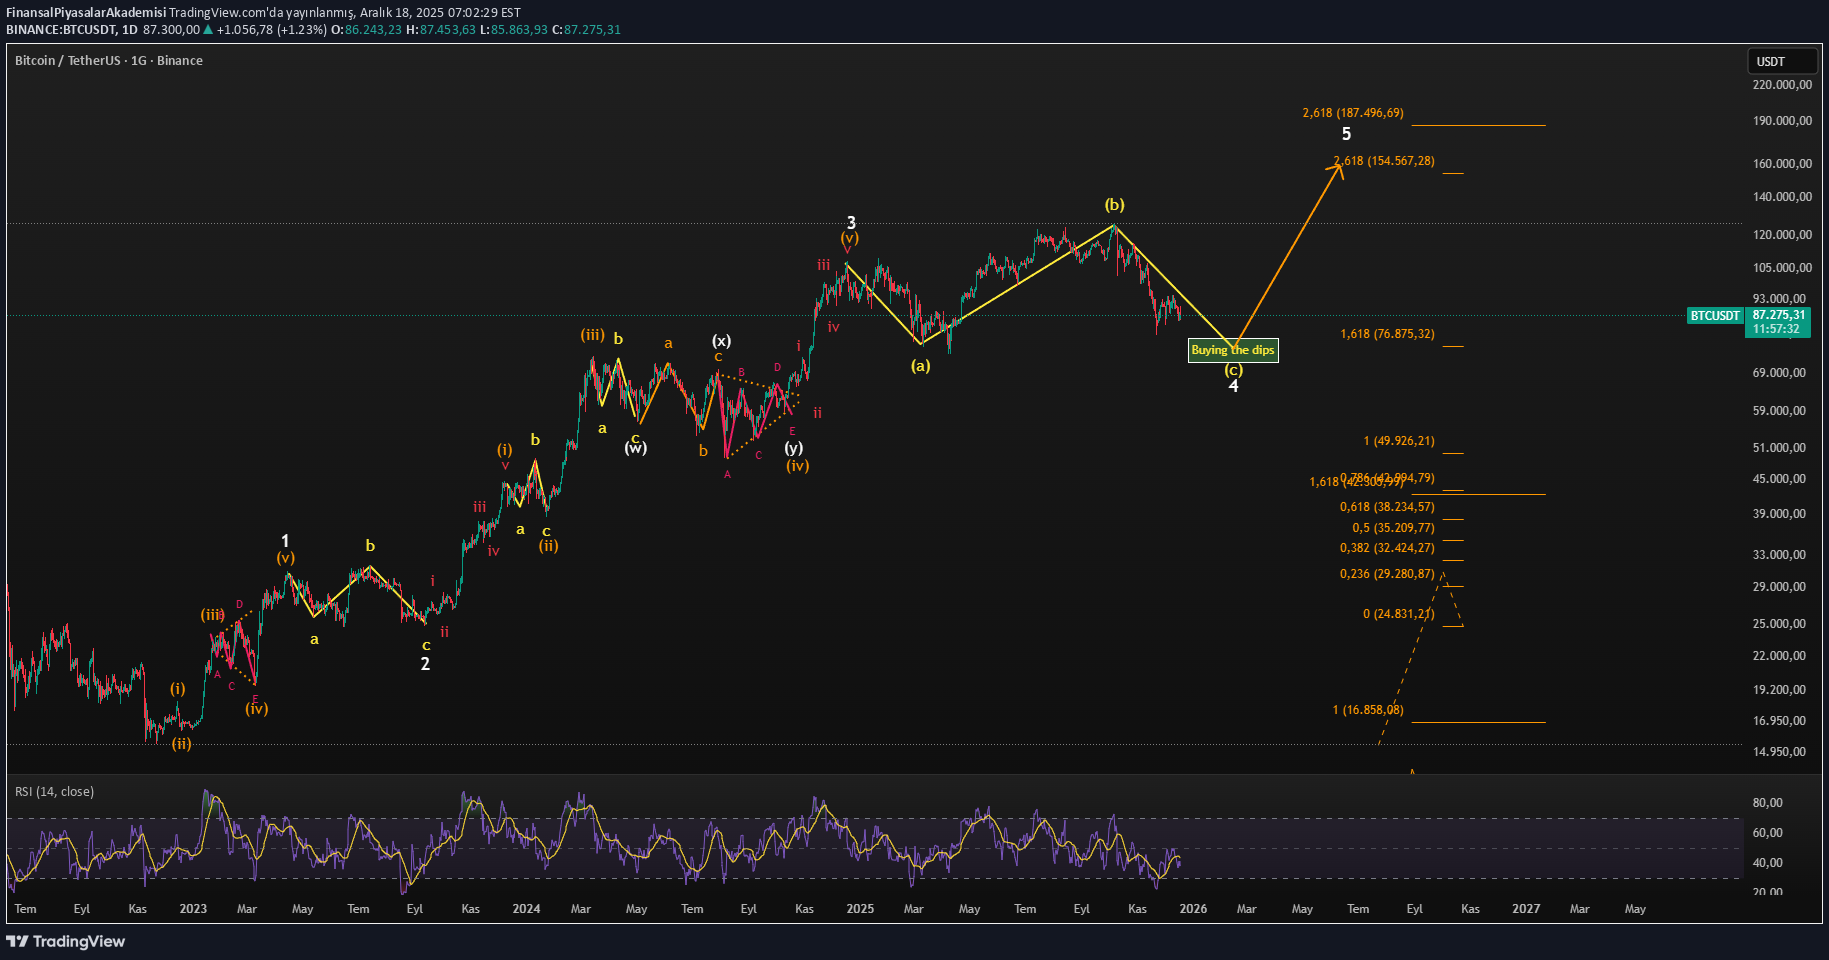1829x960 pixels.
Task: Select the white wave 3 label at the peak
Action: [851, 222]
